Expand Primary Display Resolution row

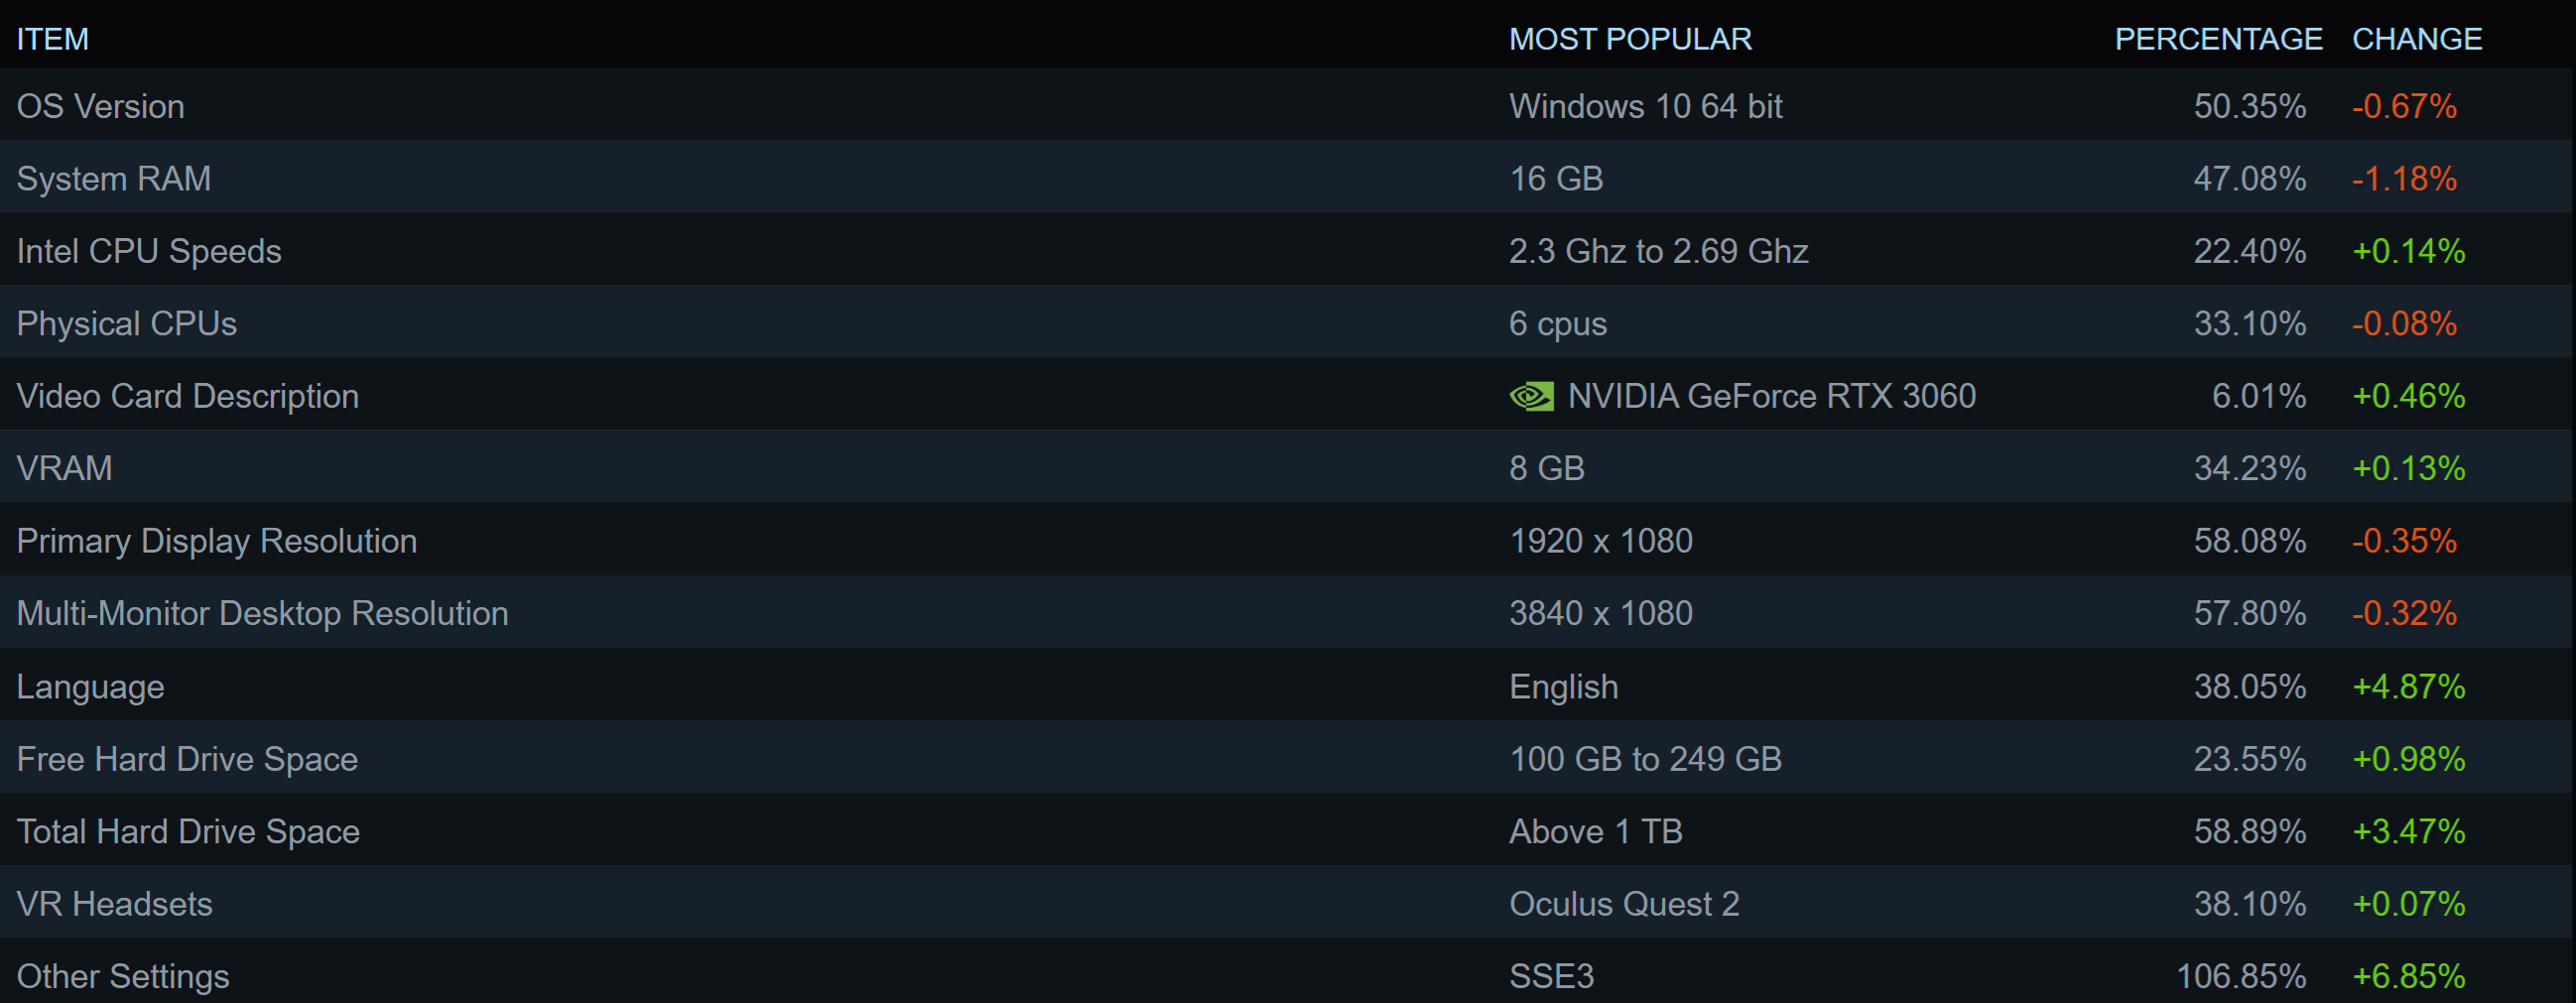pyautogui.click(x=217, y=541)
